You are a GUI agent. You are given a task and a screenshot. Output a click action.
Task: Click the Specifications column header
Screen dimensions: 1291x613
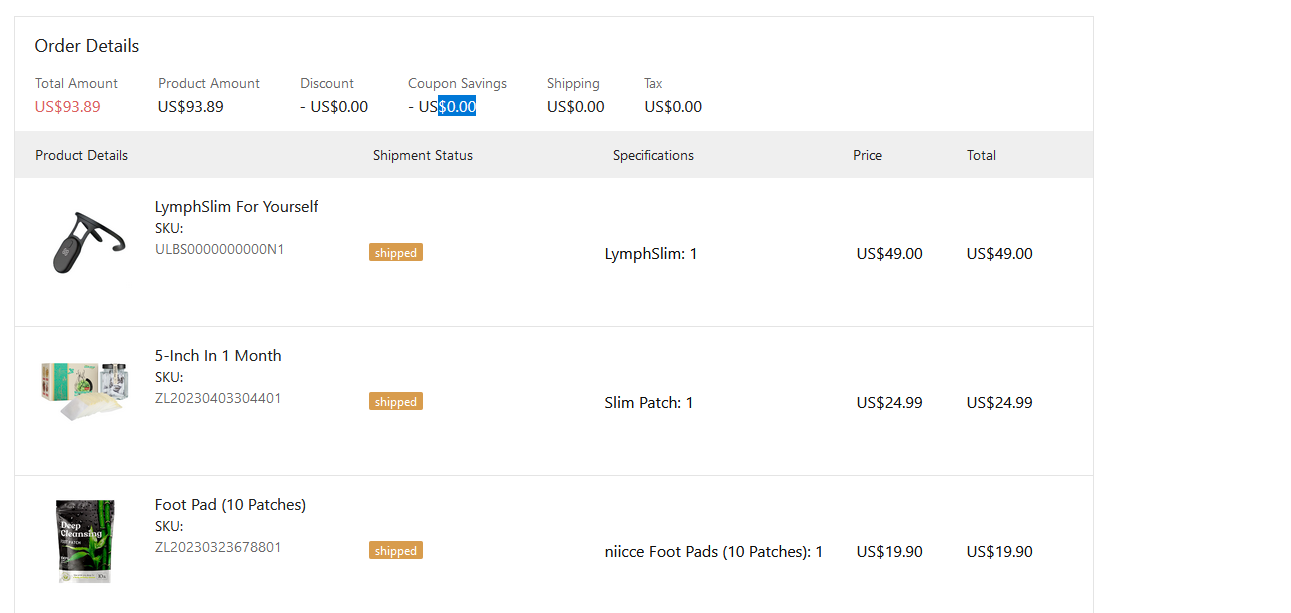point(653,155)
